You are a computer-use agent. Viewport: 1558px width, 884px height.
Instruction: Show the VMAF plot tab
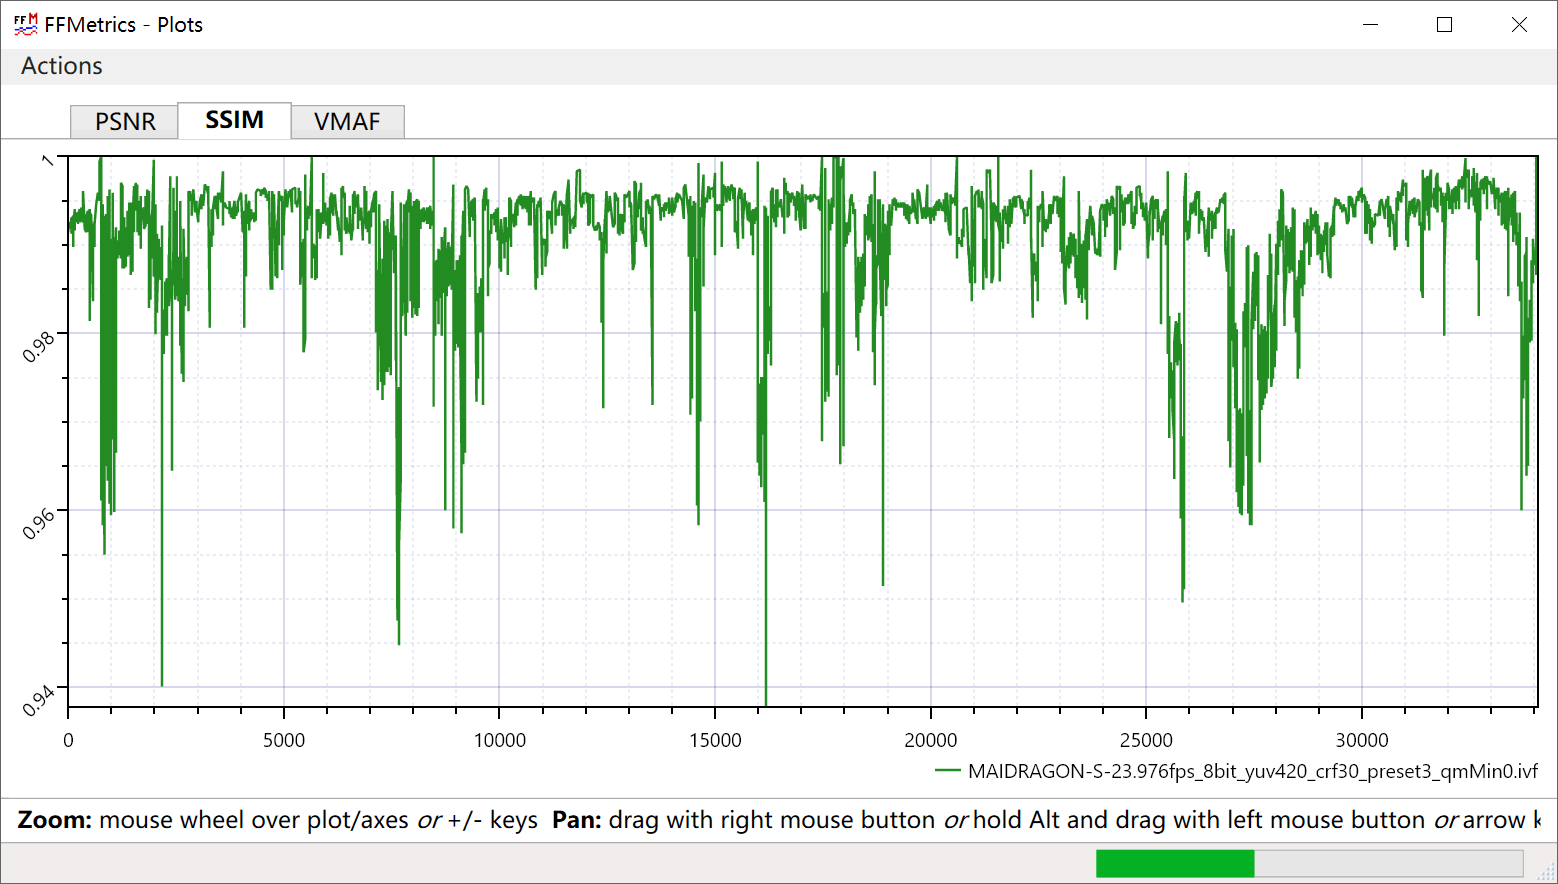pos(347,122)
